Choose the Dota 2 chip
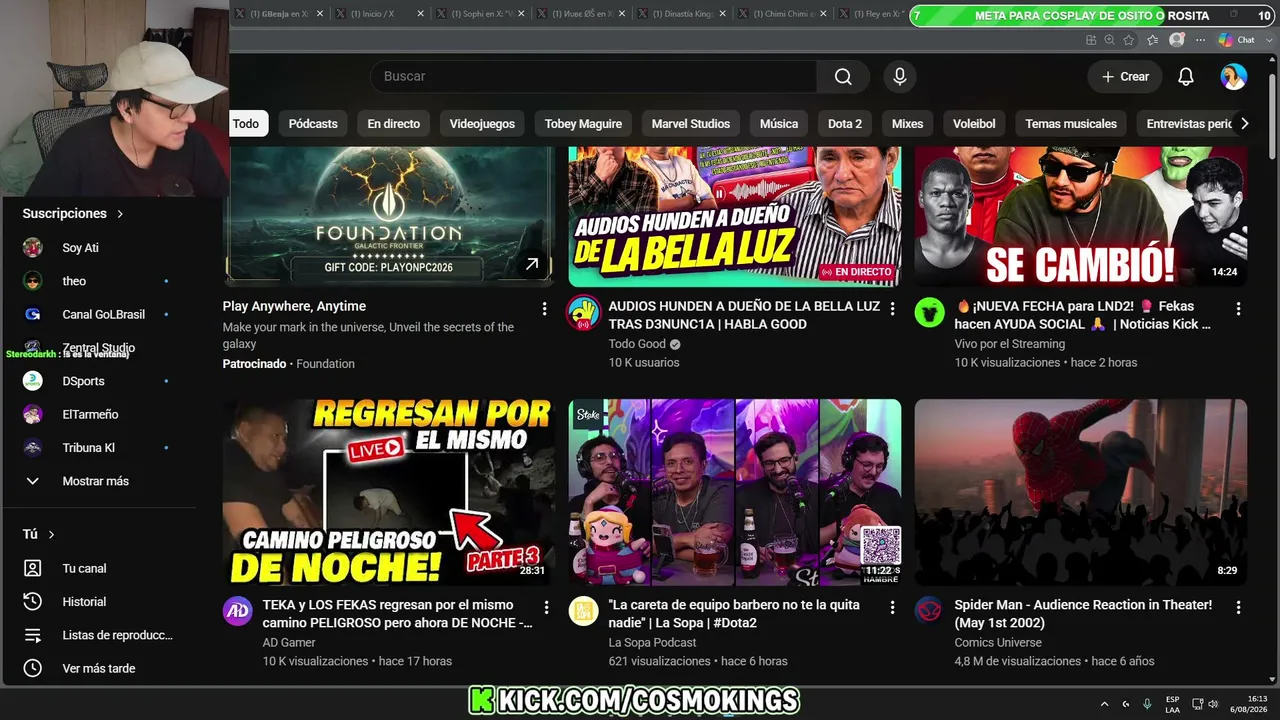Viewport: 1280px width, 720px height. click(x=845, y=124)
